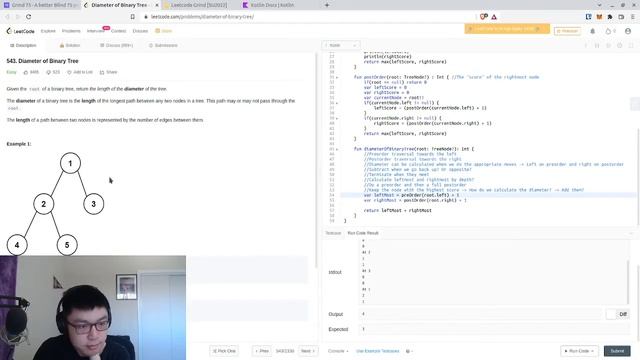Open the Submissions tab

pyautogui.click(x=163, y=45)
